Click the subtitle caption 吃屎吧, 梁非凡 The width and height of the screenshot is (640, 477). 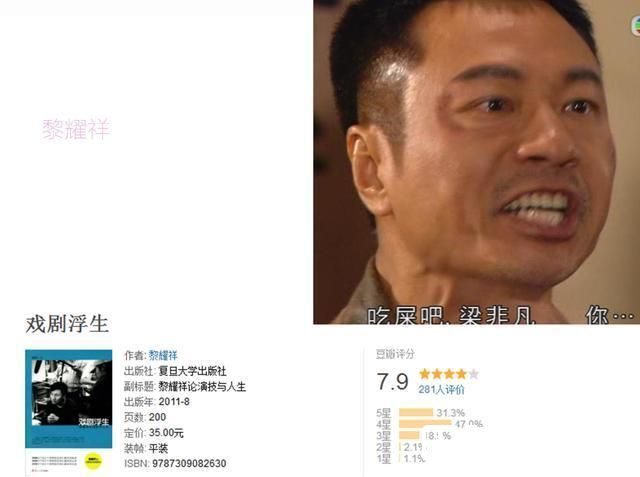[x=451, y=315]
